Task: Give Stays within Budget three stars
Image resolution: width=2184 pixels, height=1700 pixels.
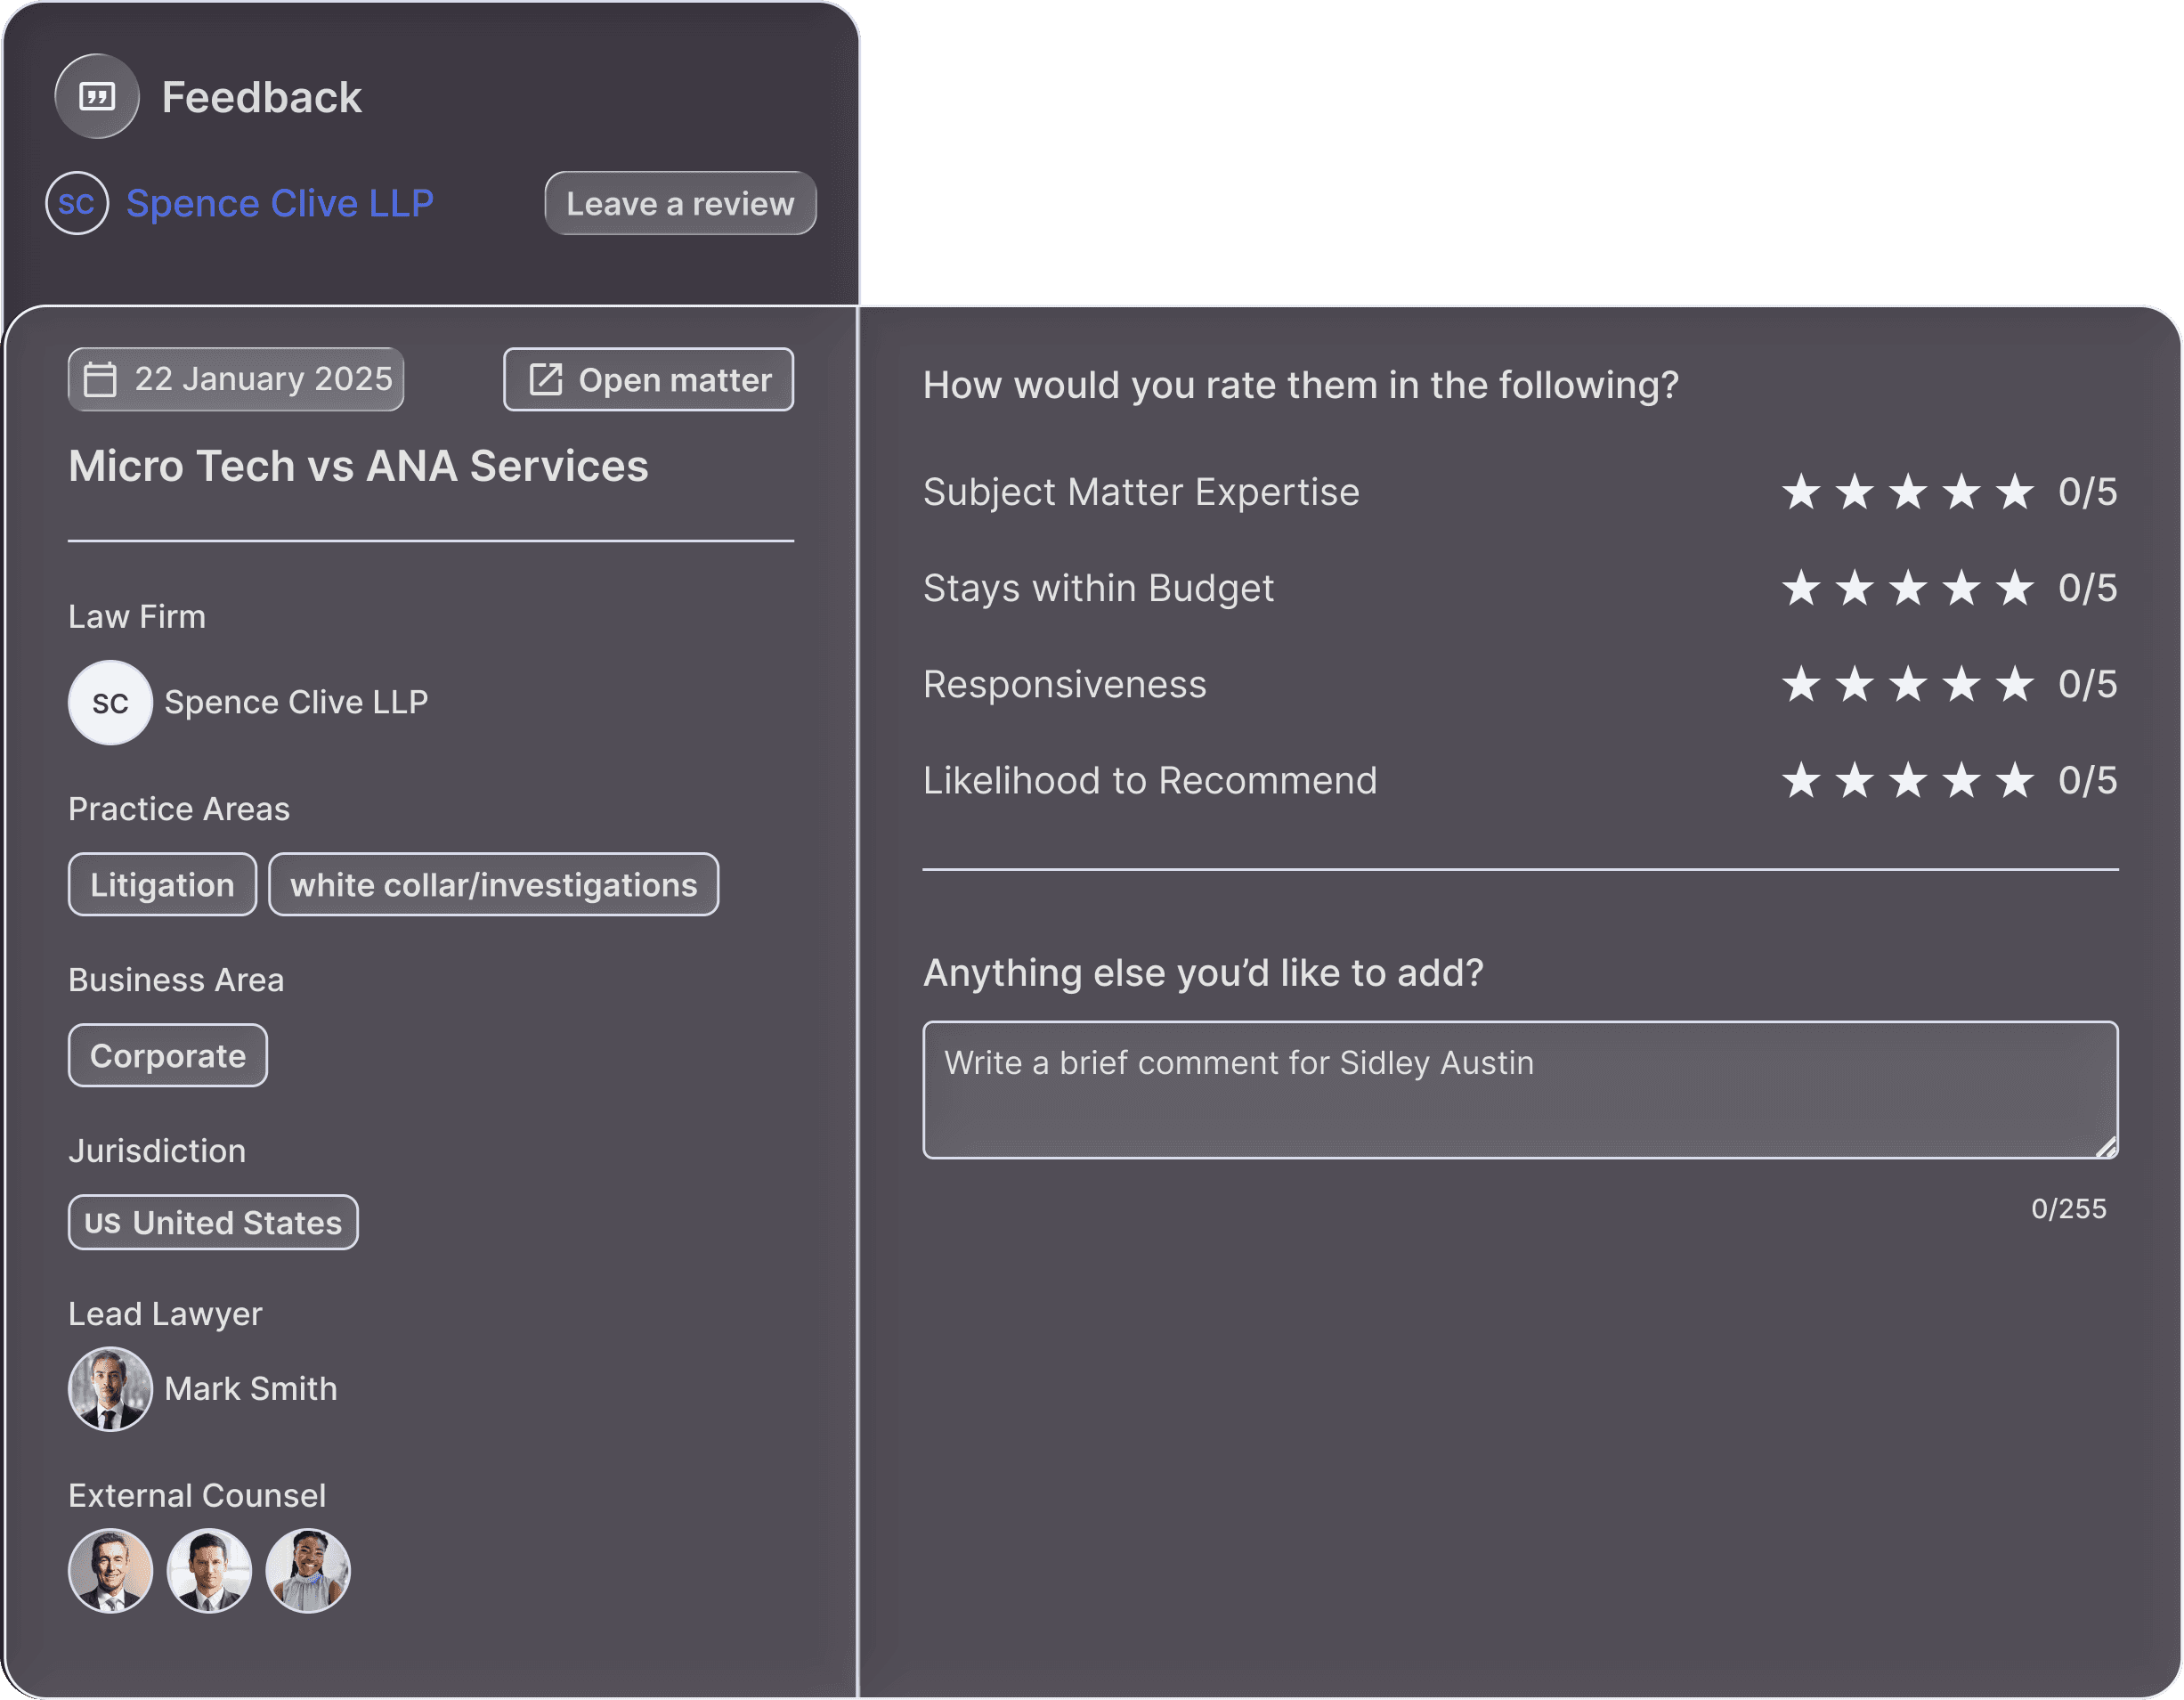Action: [x=1908, y=588]
